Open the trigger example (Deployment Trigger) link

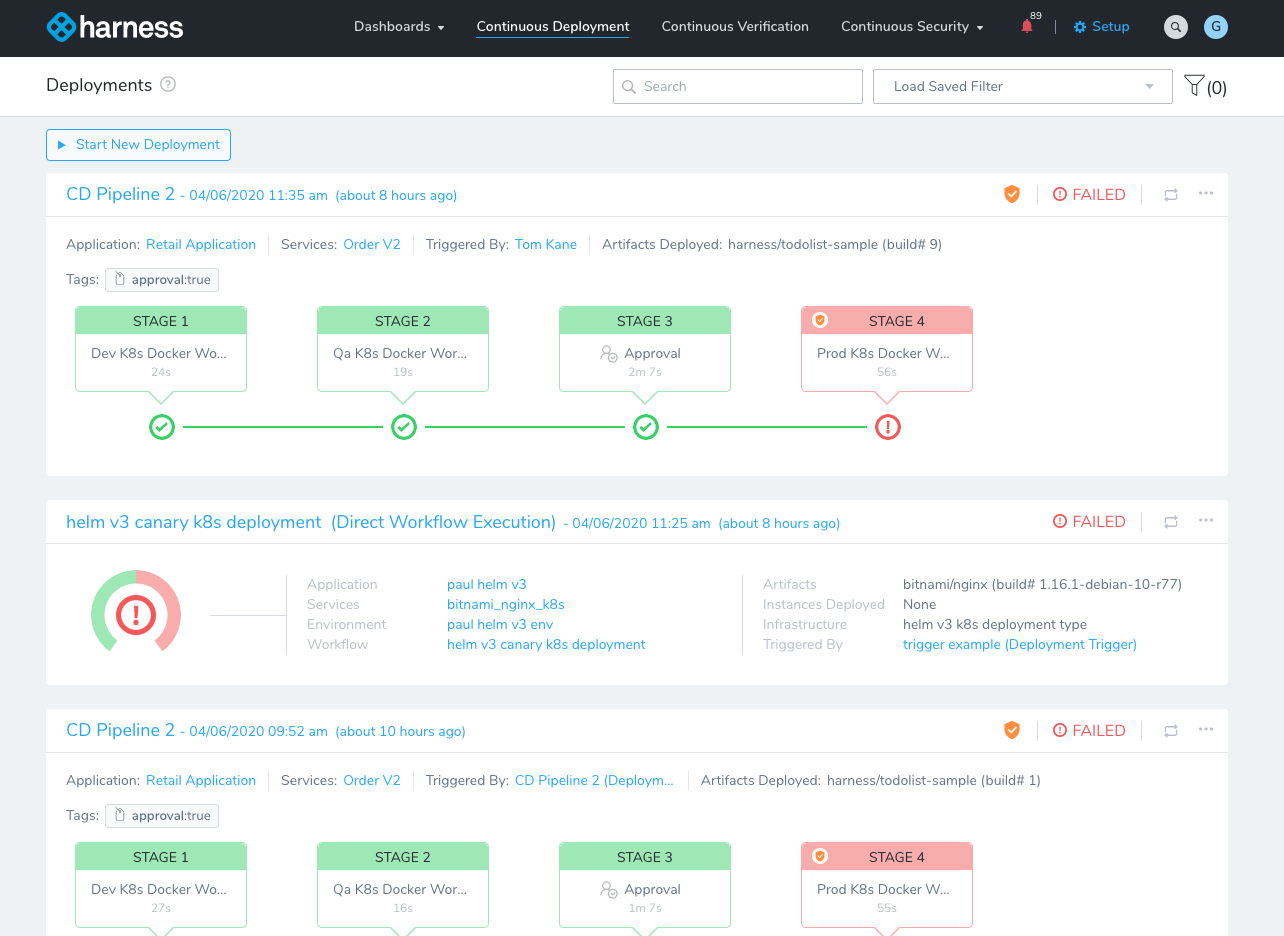click(1019, 645)
